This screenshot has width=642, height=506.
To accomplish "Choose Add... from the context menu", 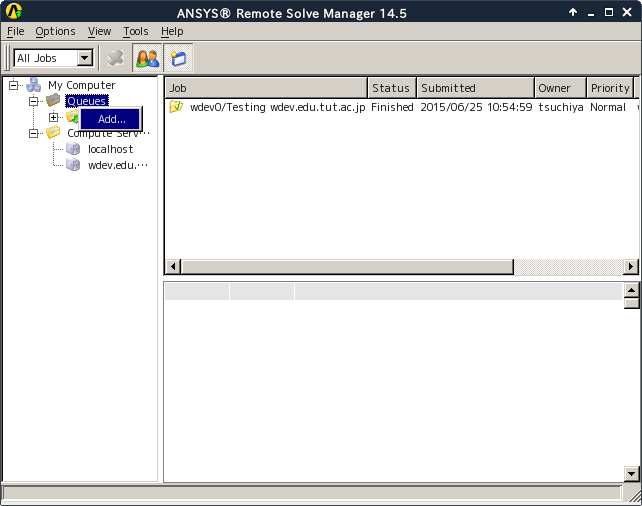I will click(111, 119).
